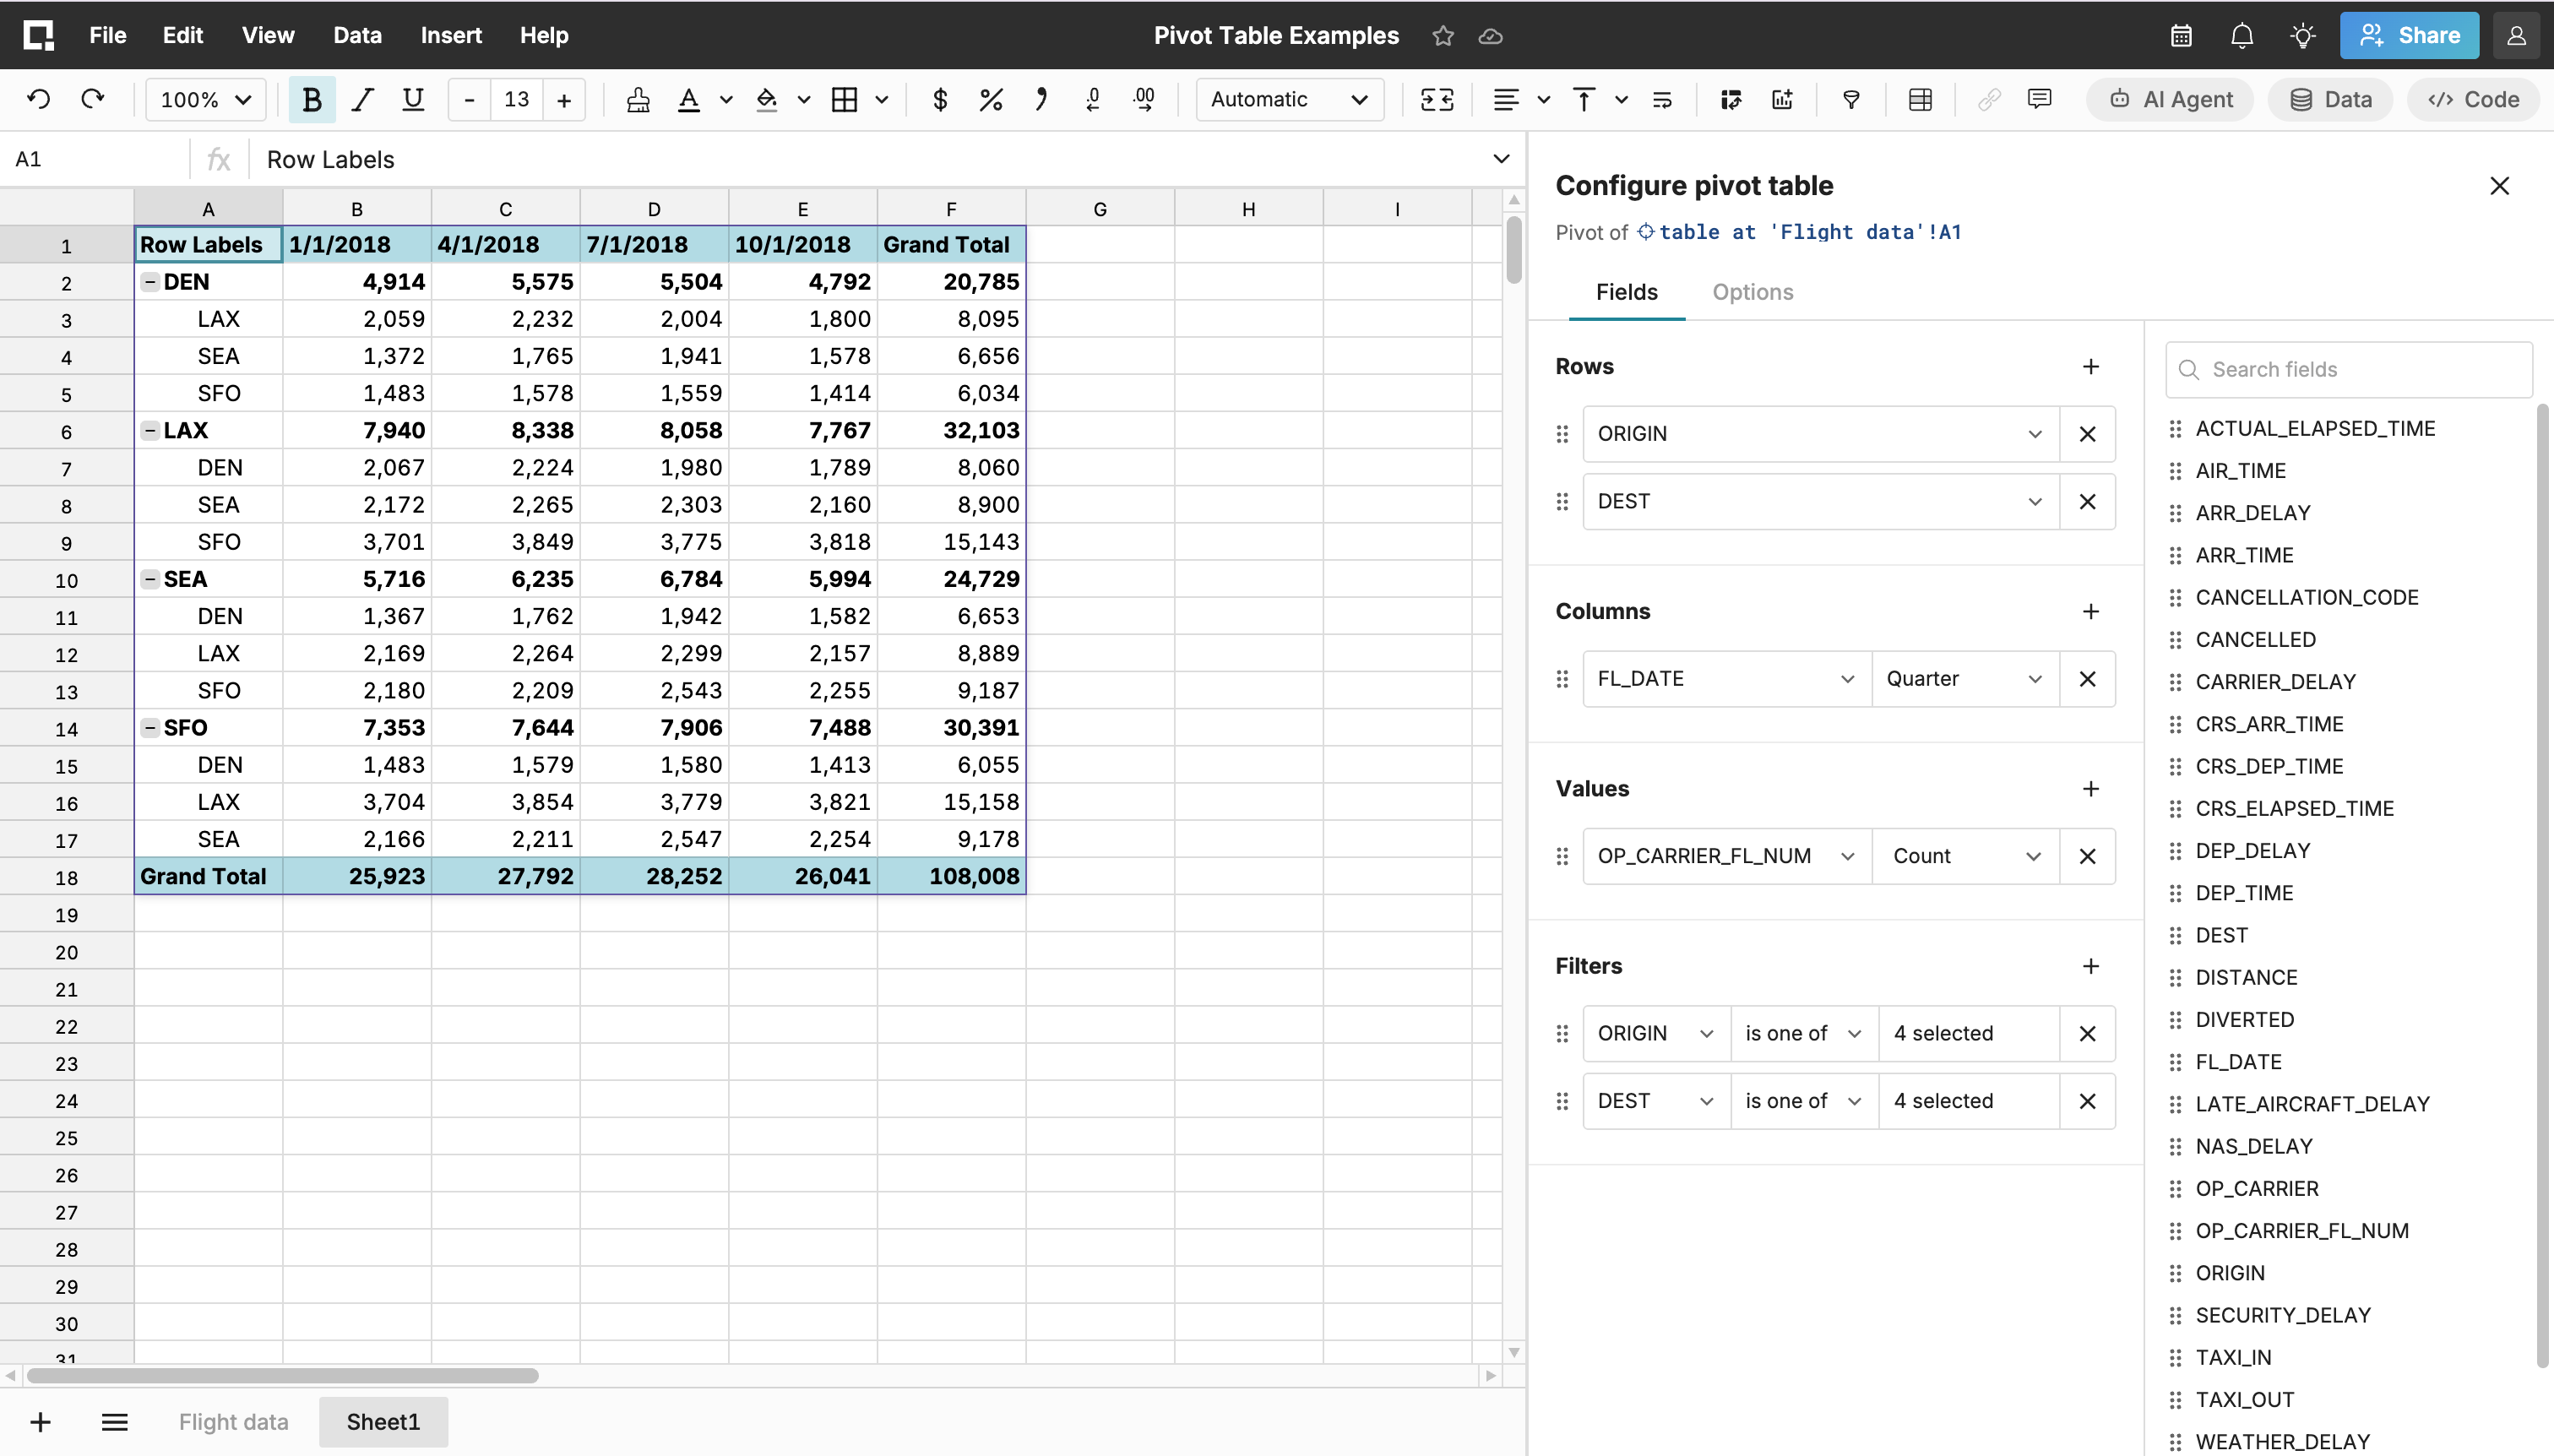Screen dimensions: 2554x1456
Task: Open the zoom level 100% dropdown
Action: [x=205, y=99]
